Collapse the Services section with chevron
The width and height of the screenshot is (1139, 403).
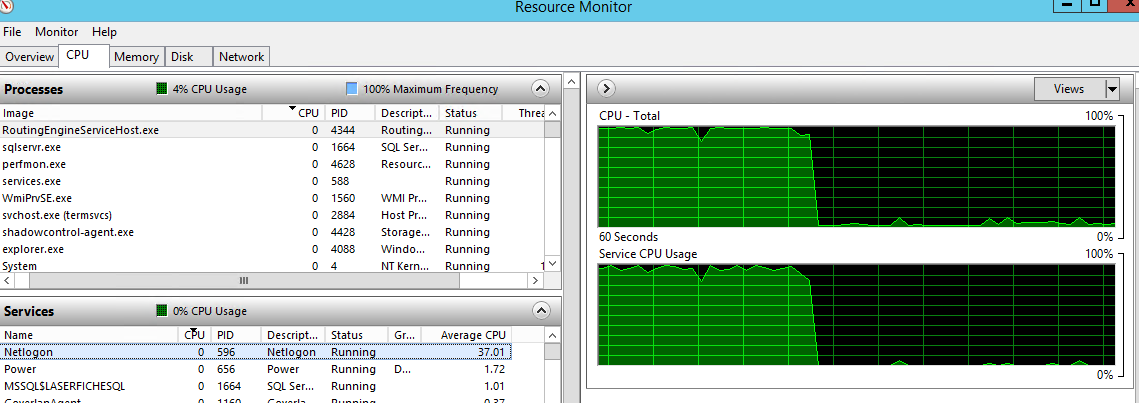coord(541,311)
